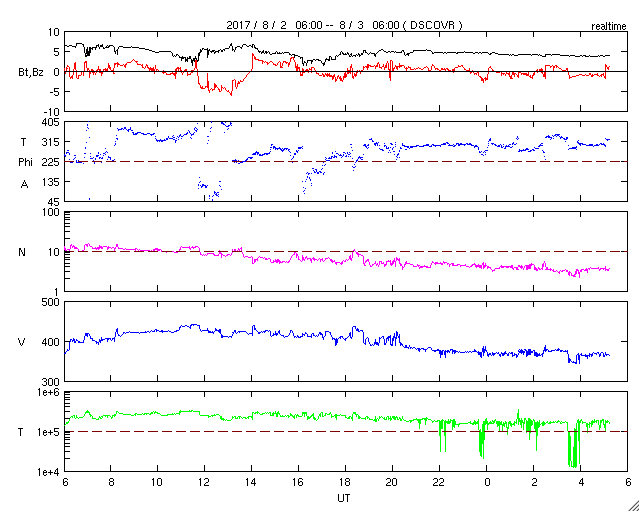Click the '18' hour label on the time axis
Viewport: 640px width, 512px height.
point(345,483)
